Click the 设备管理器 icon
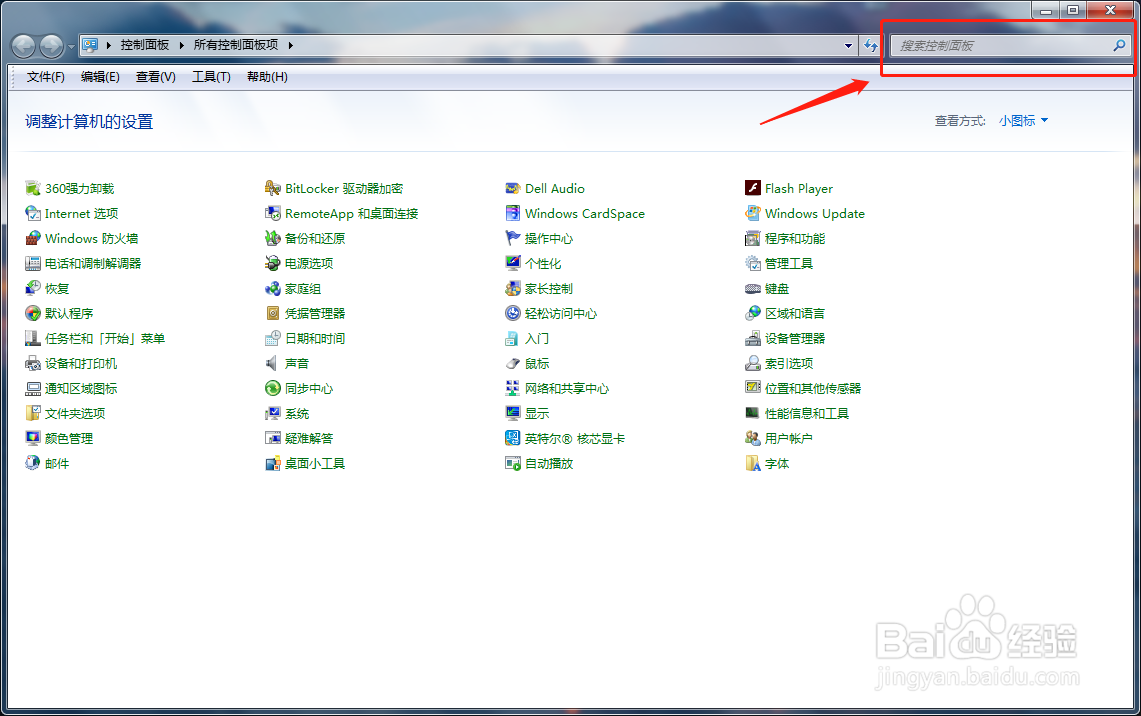1141x716 pixels. [x=753, y=338]
